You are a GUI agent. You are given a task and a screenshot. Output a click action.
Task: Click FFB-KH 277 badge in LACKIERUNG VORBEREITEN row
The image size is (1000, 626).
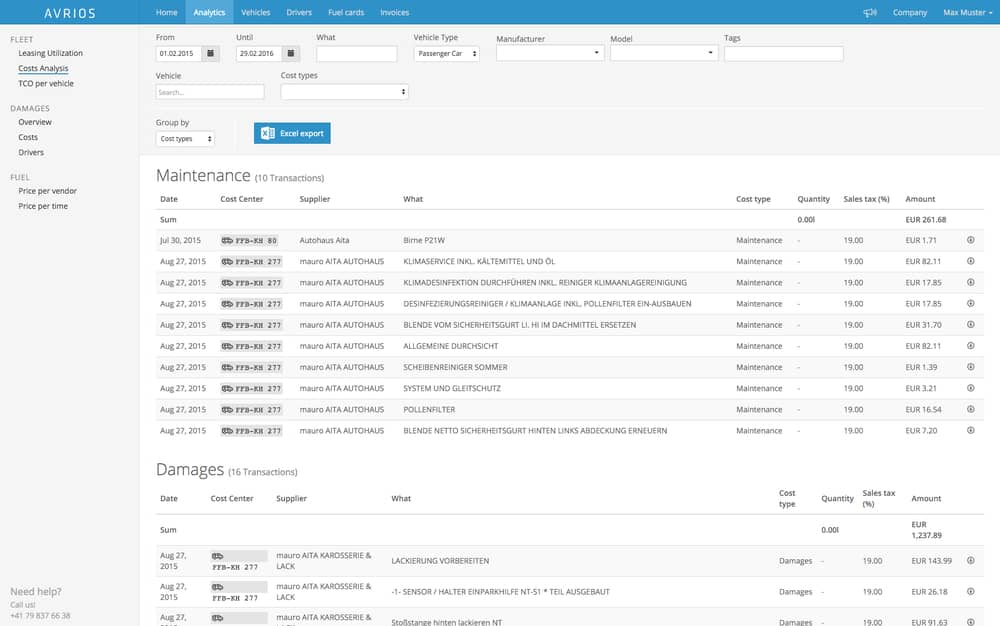click(239, 561)
